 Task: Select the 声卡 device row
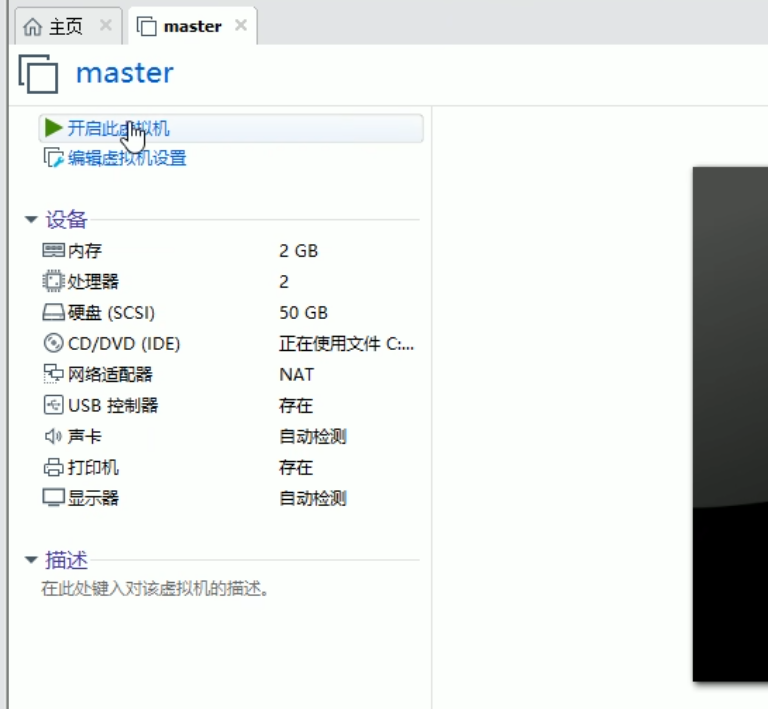point(229,436)
